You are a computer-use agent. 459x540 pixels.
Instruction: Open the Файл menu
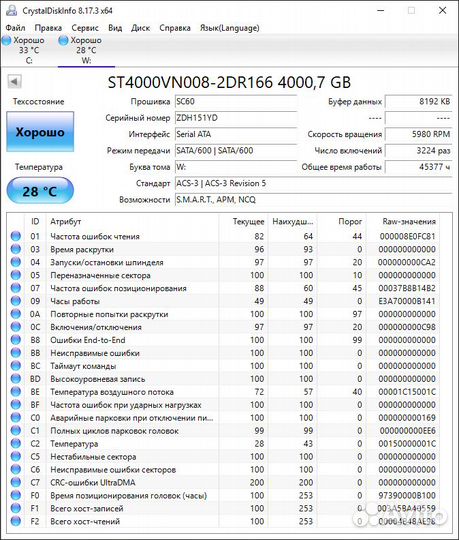(x=15, y=28)
